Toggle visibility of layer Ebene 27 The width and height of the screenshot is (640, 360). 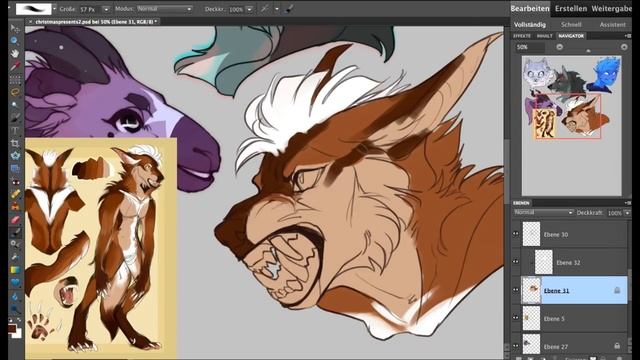click(x=516, y=346)
